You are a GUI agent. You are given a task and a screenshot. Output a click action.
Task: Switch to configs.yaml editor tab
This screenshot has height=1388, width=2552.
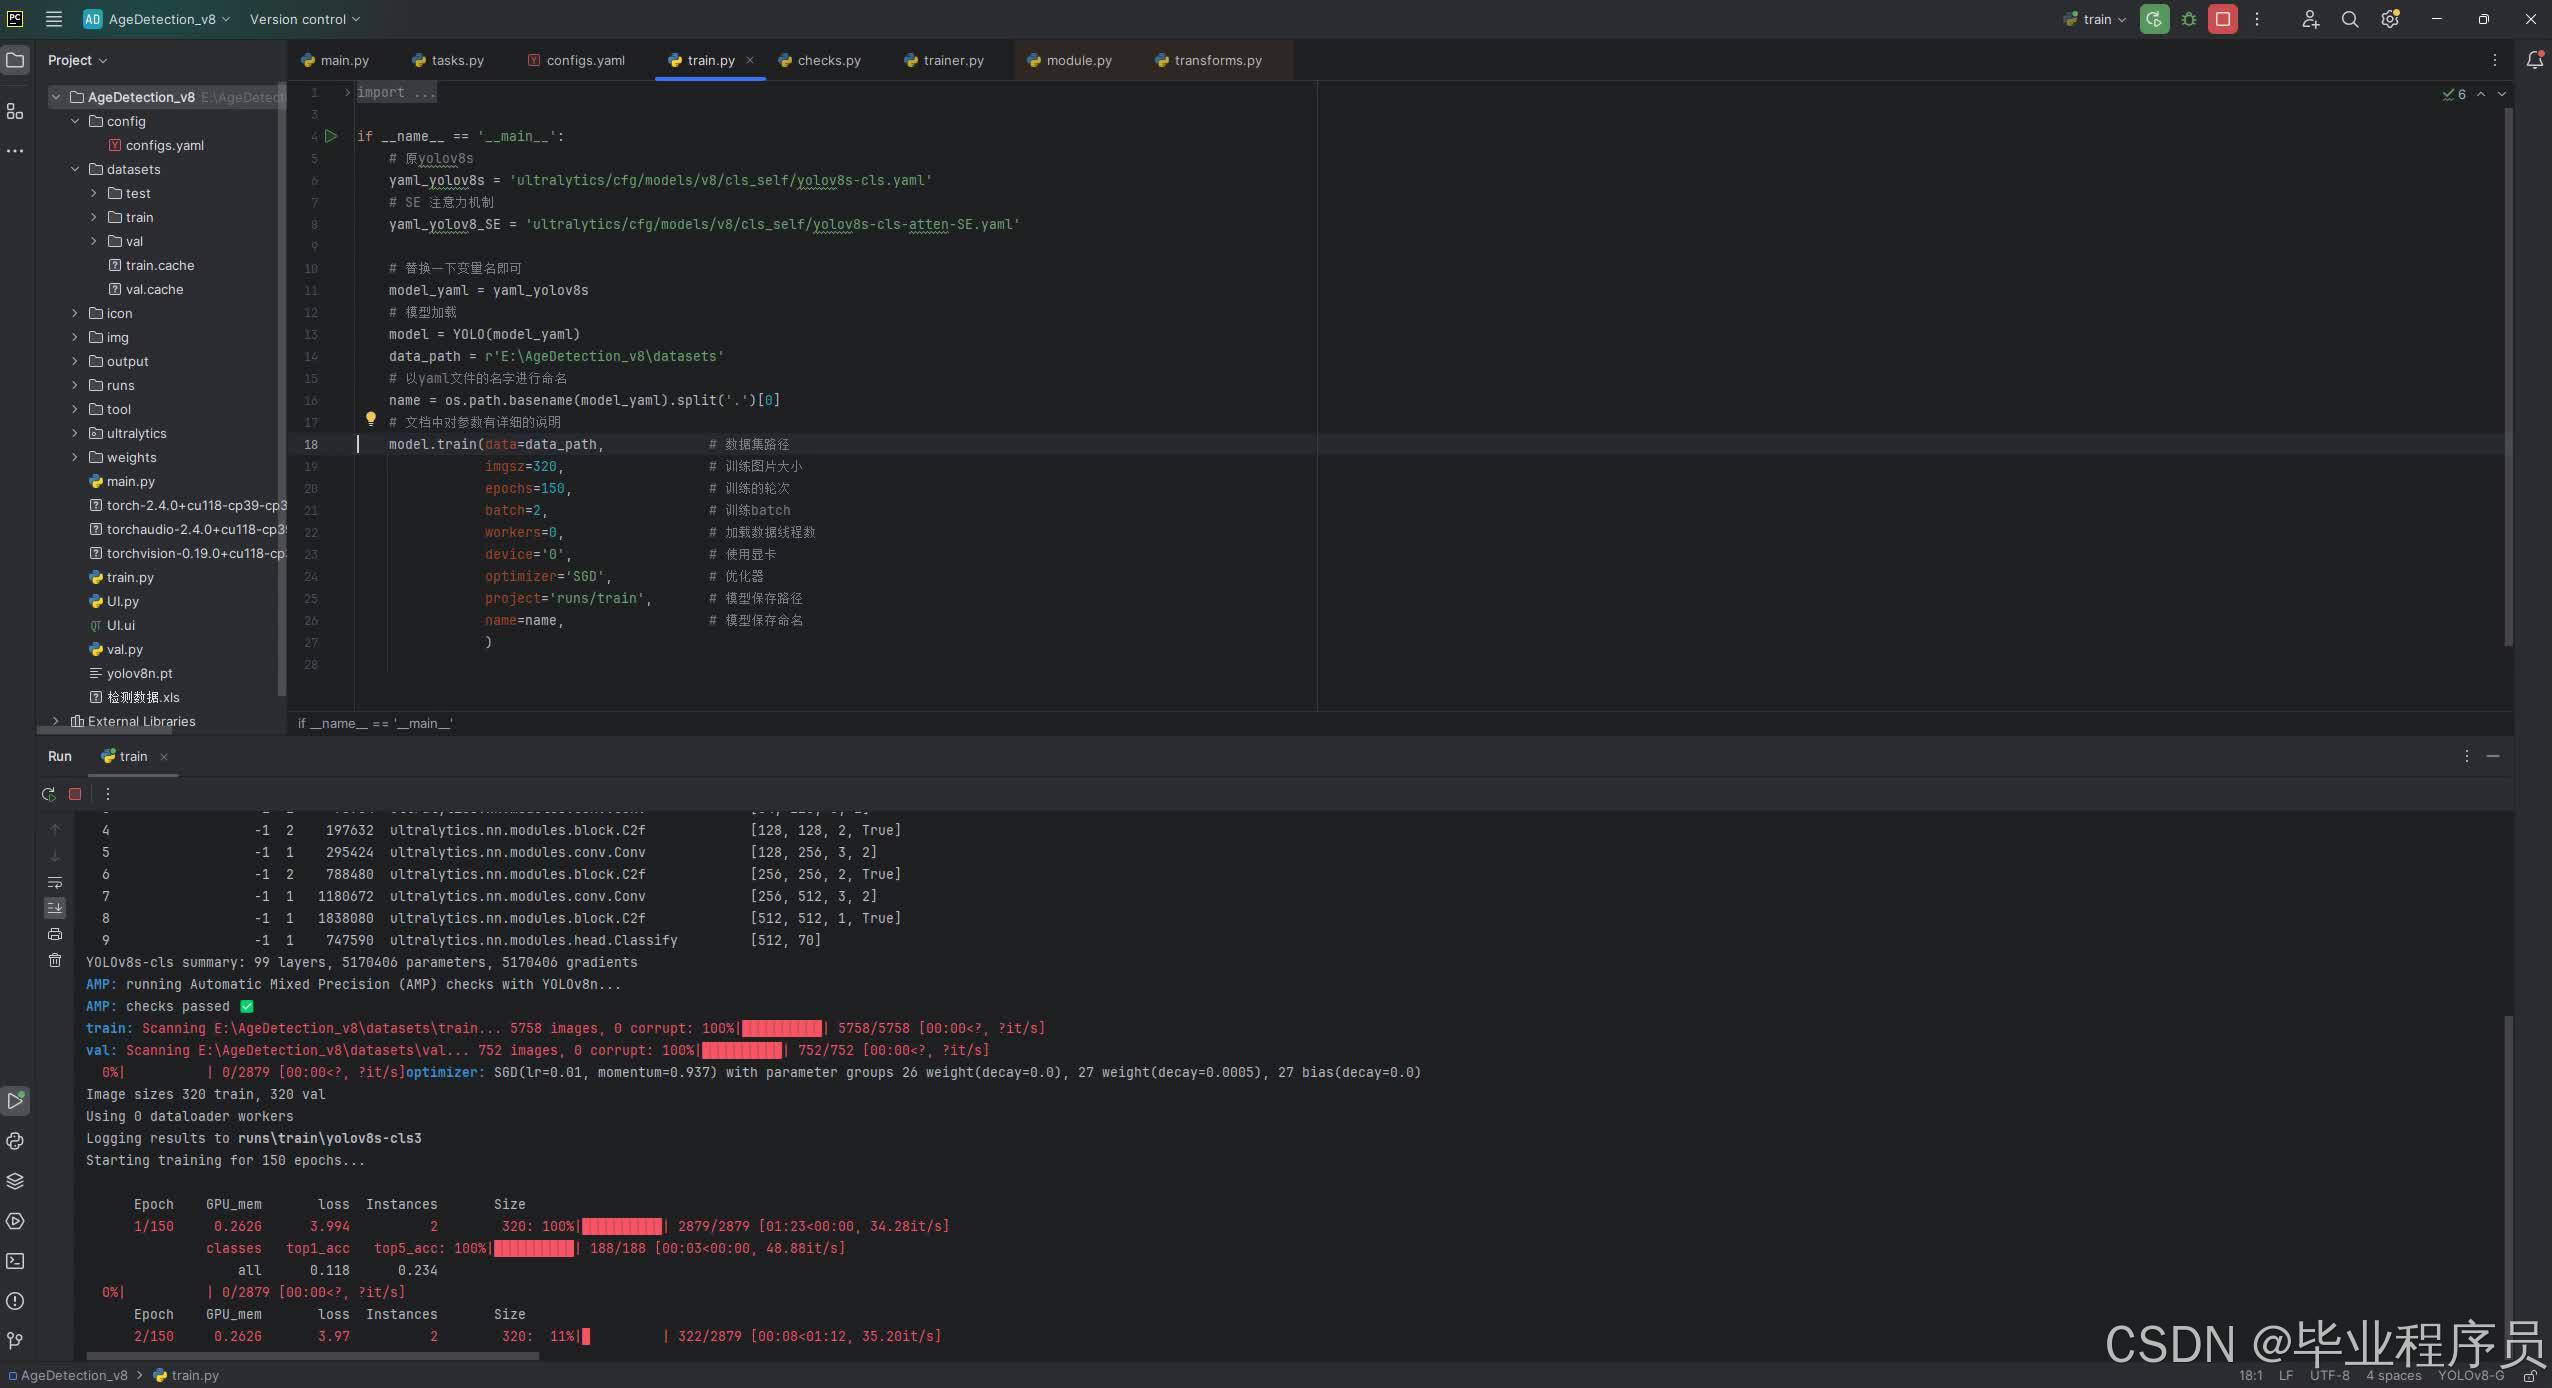(576, 60)
